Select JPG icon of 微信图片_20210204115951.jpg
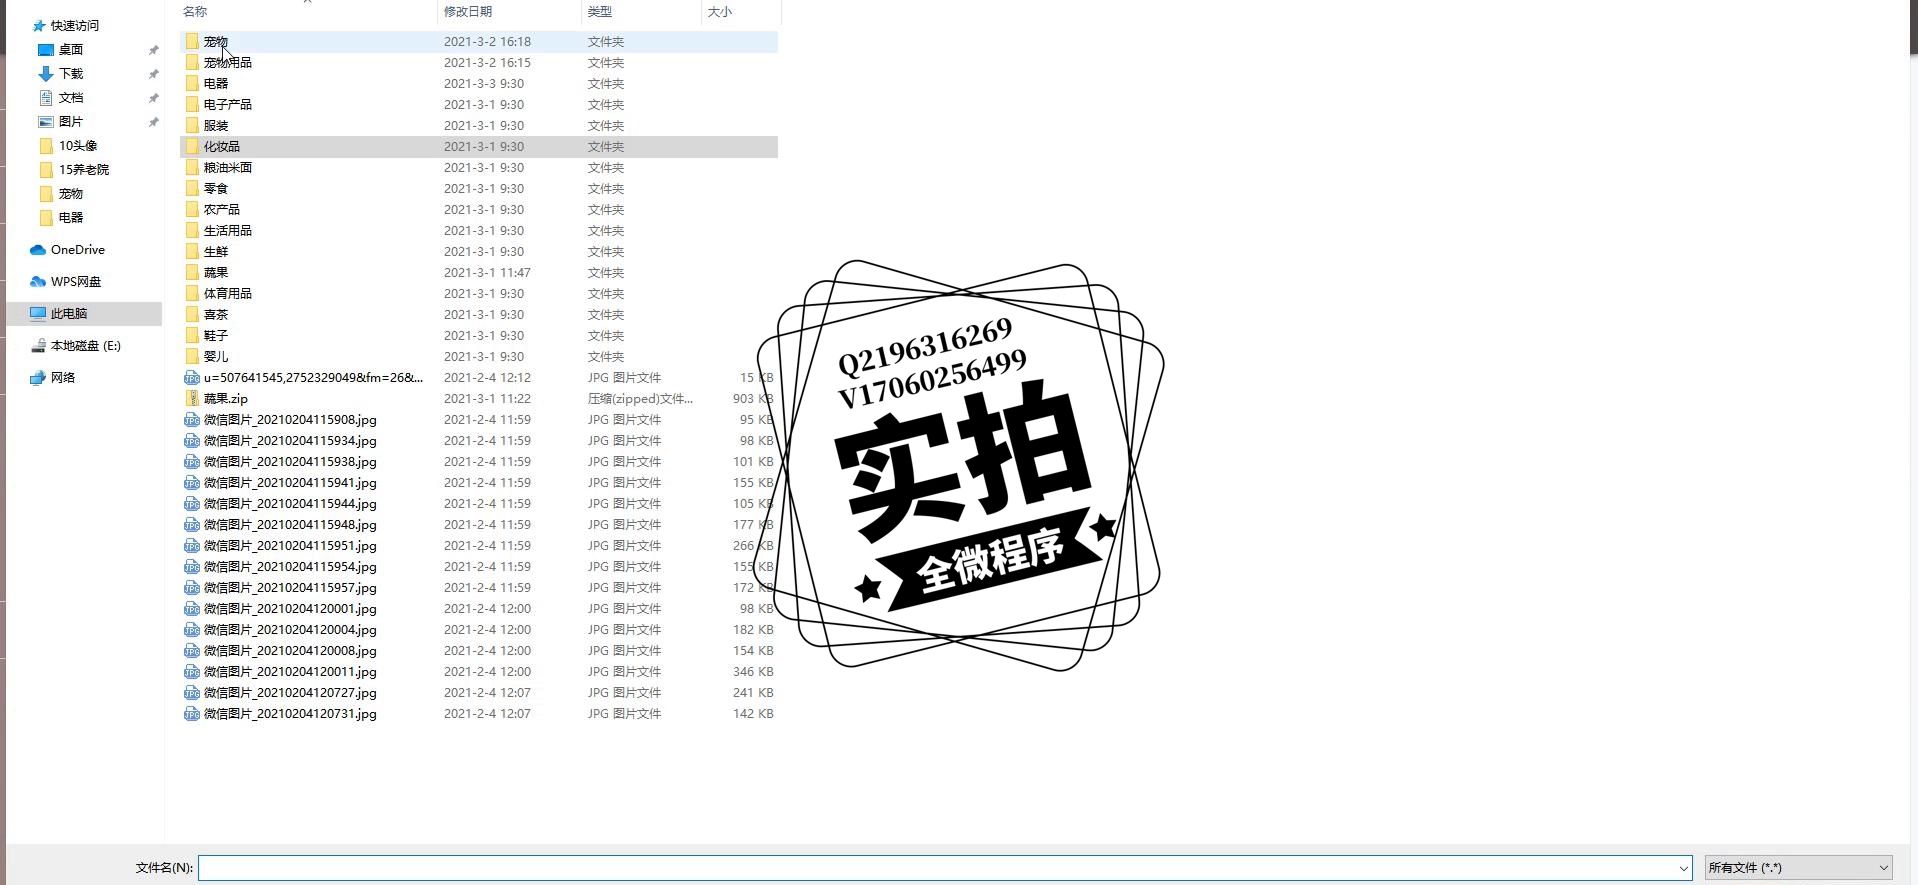Screen dimensions: 1918x885 pos(192,546)
